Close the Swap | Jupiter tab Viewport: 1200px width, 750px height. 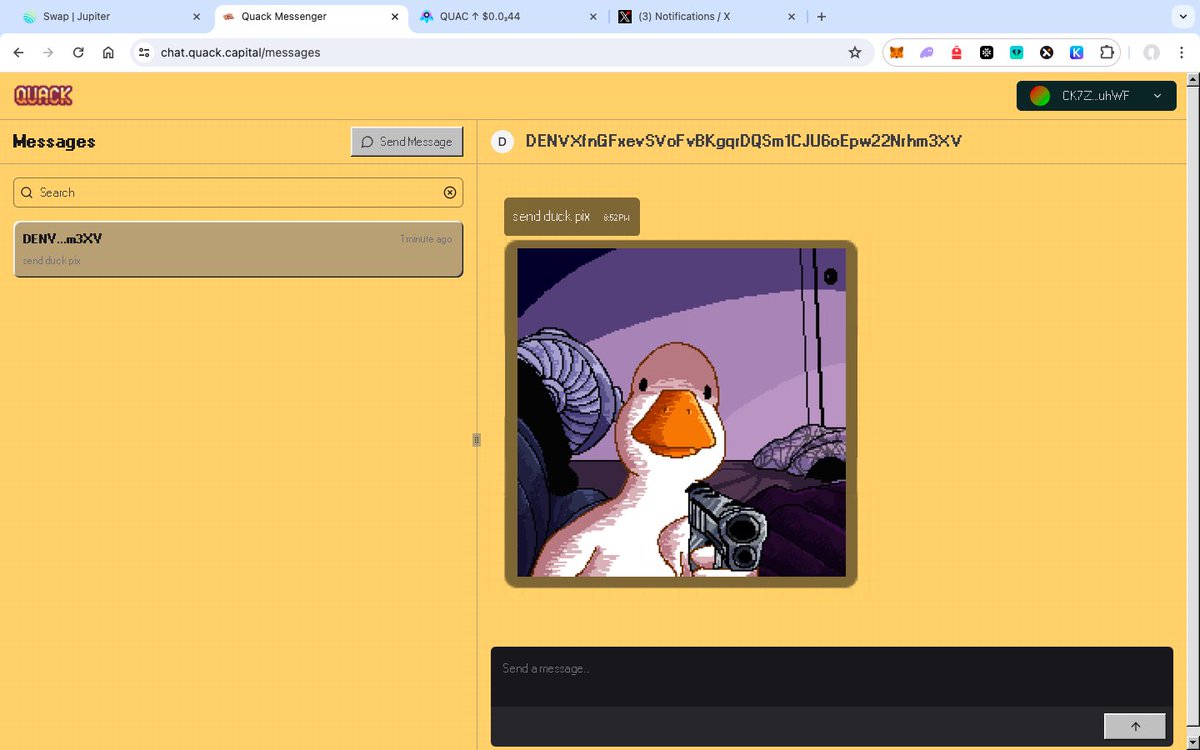[x=196, y=17]
